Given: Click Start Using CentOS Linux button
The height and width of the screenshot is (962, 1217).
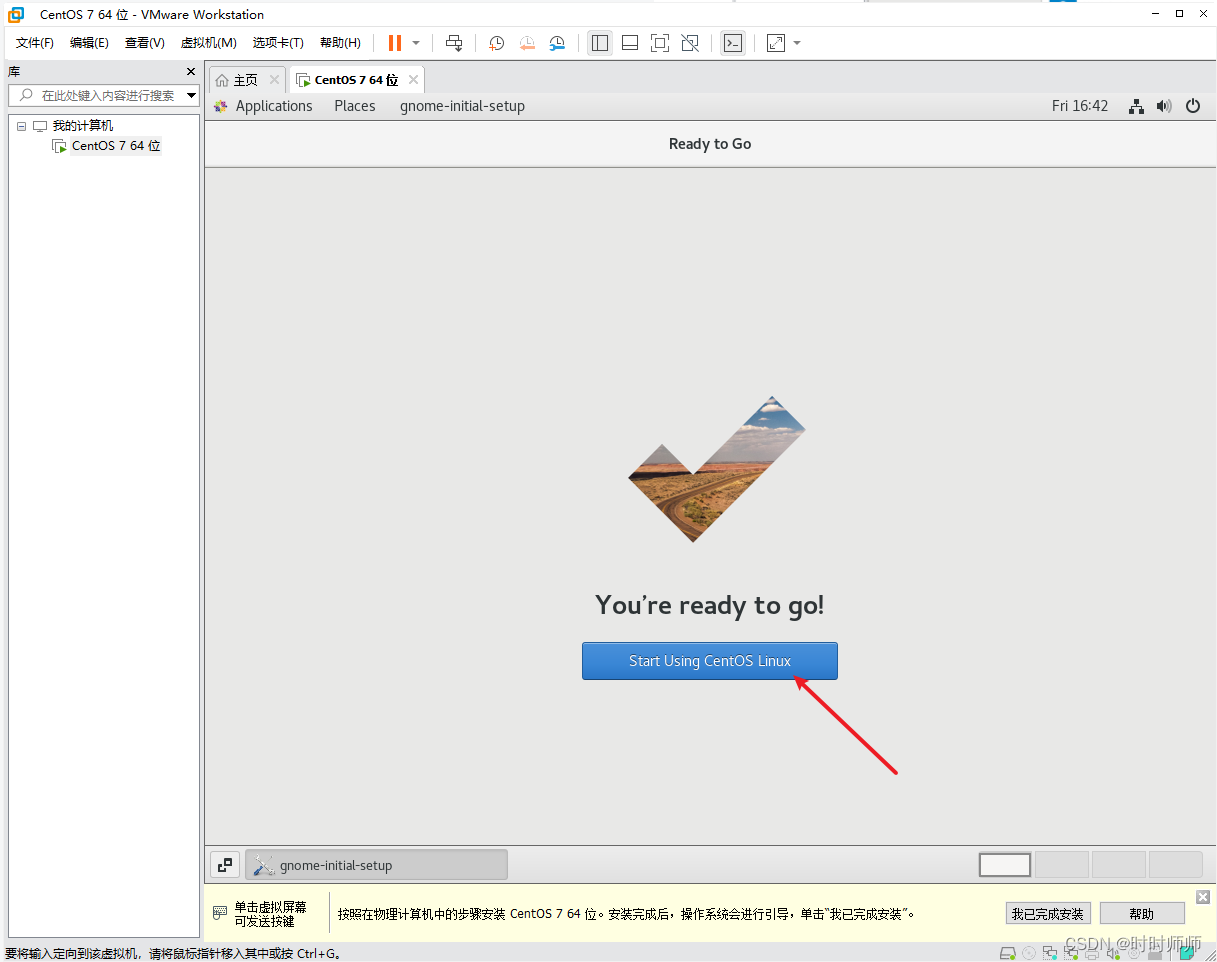Looking at the screenshot, I should [x=710, y=661].
